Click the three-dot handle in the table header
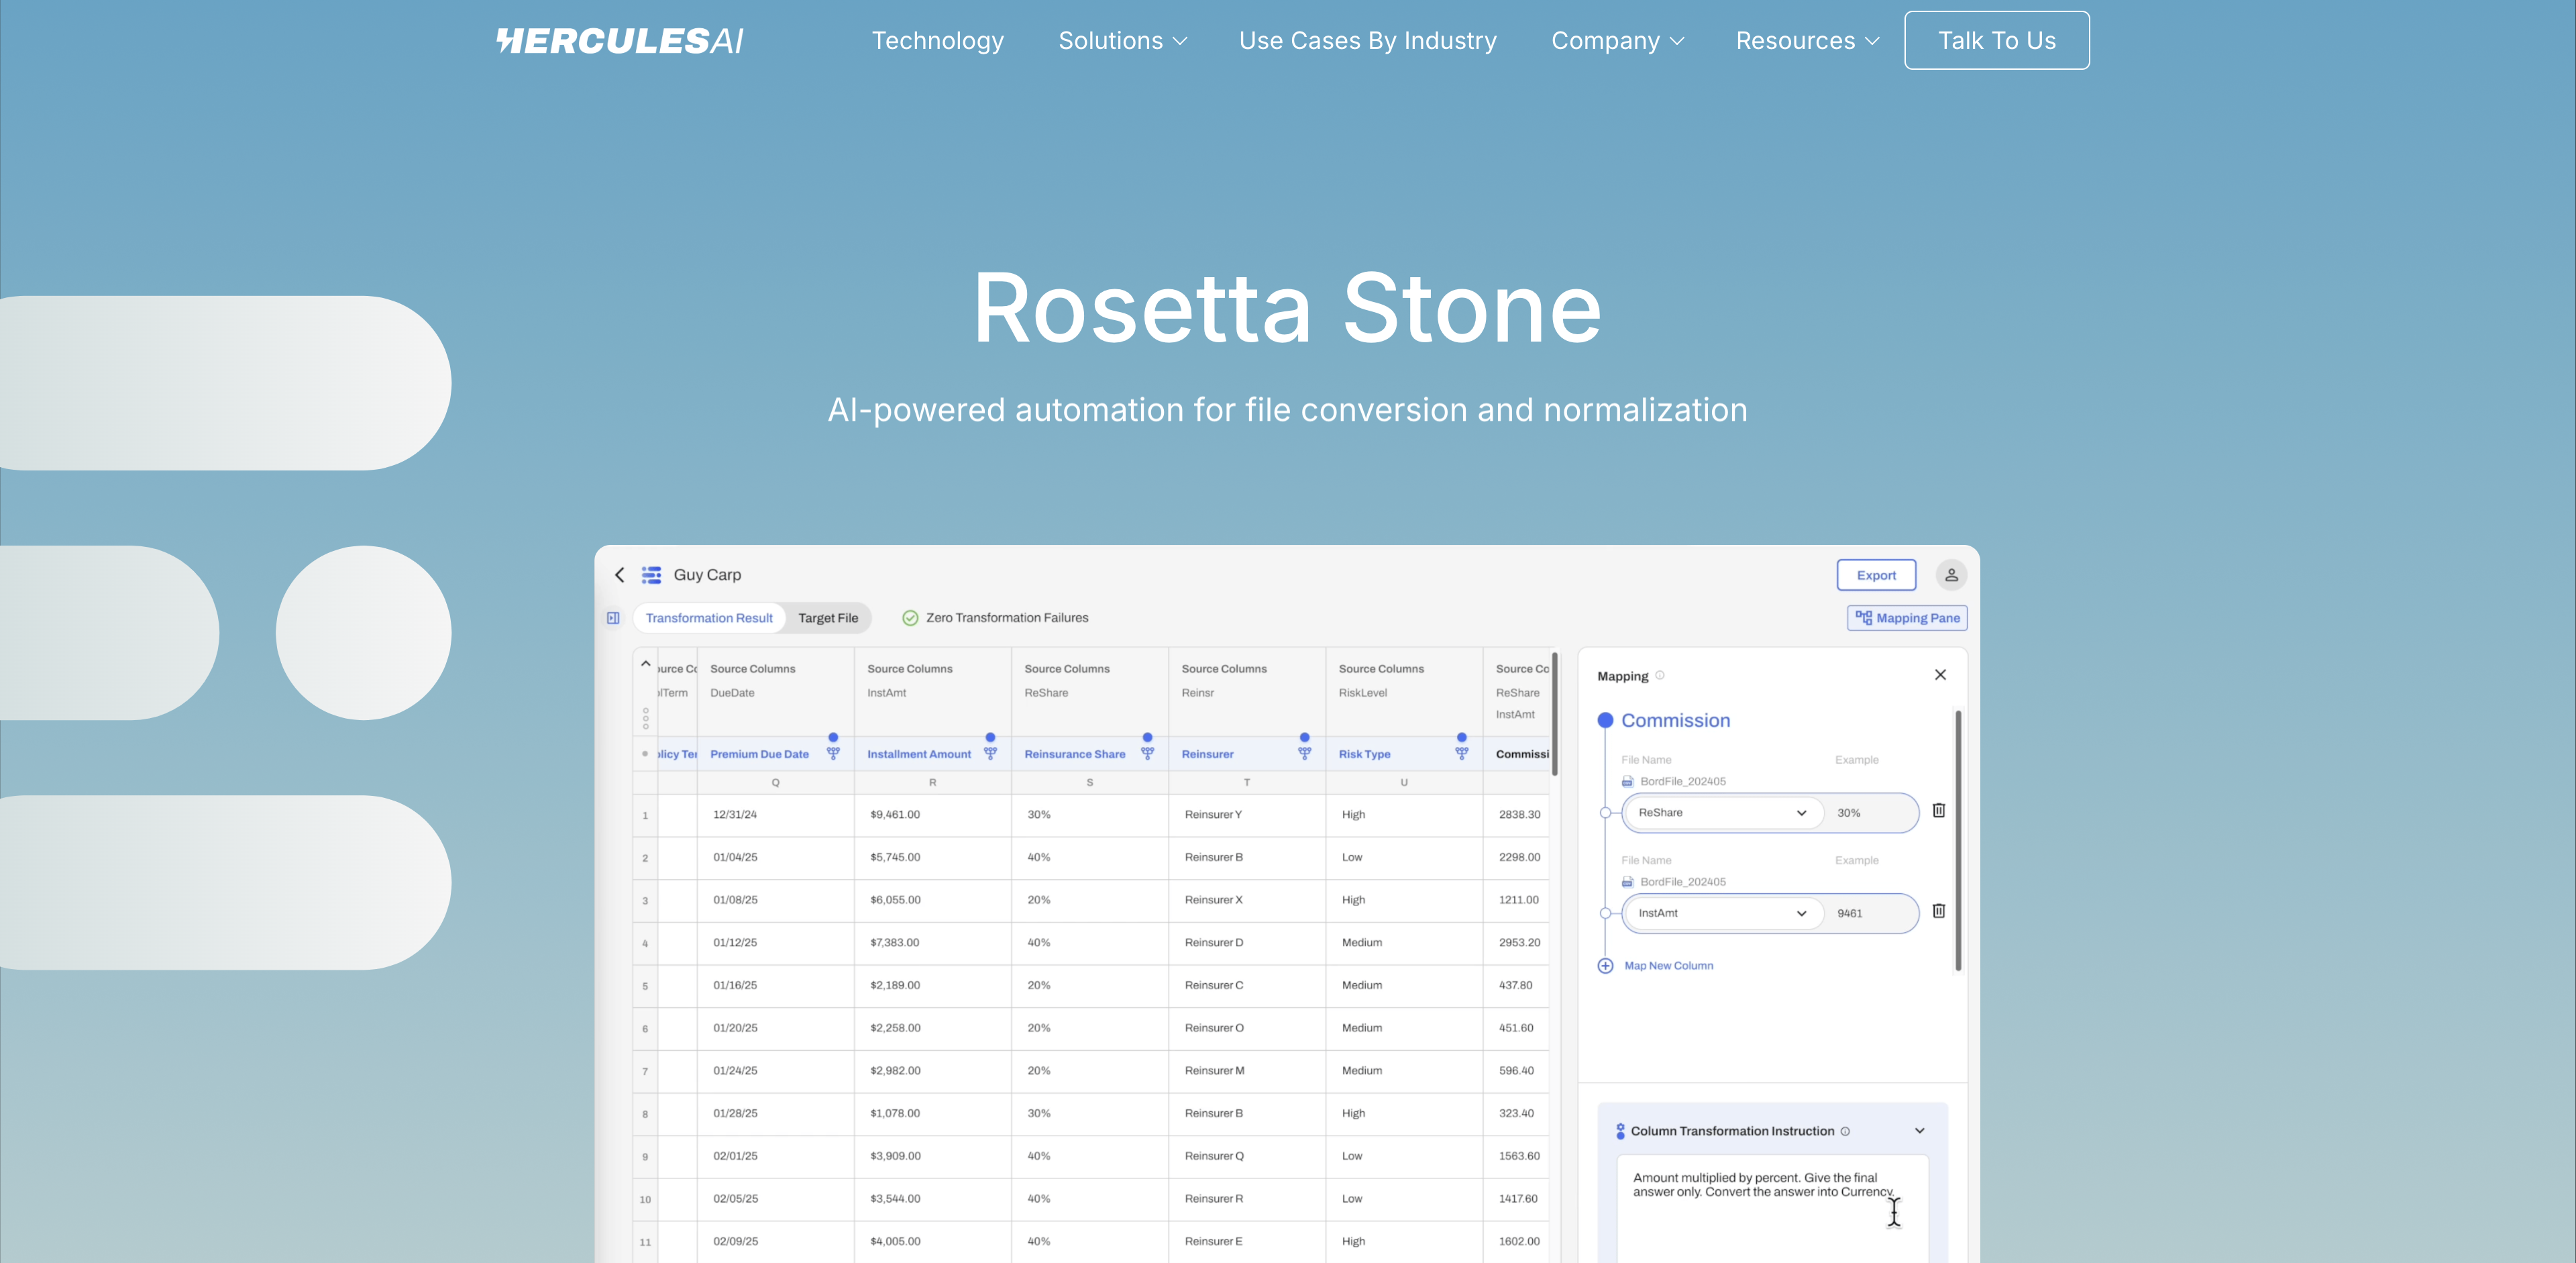Screen dimensions: 2576x1263 point(645,718)
